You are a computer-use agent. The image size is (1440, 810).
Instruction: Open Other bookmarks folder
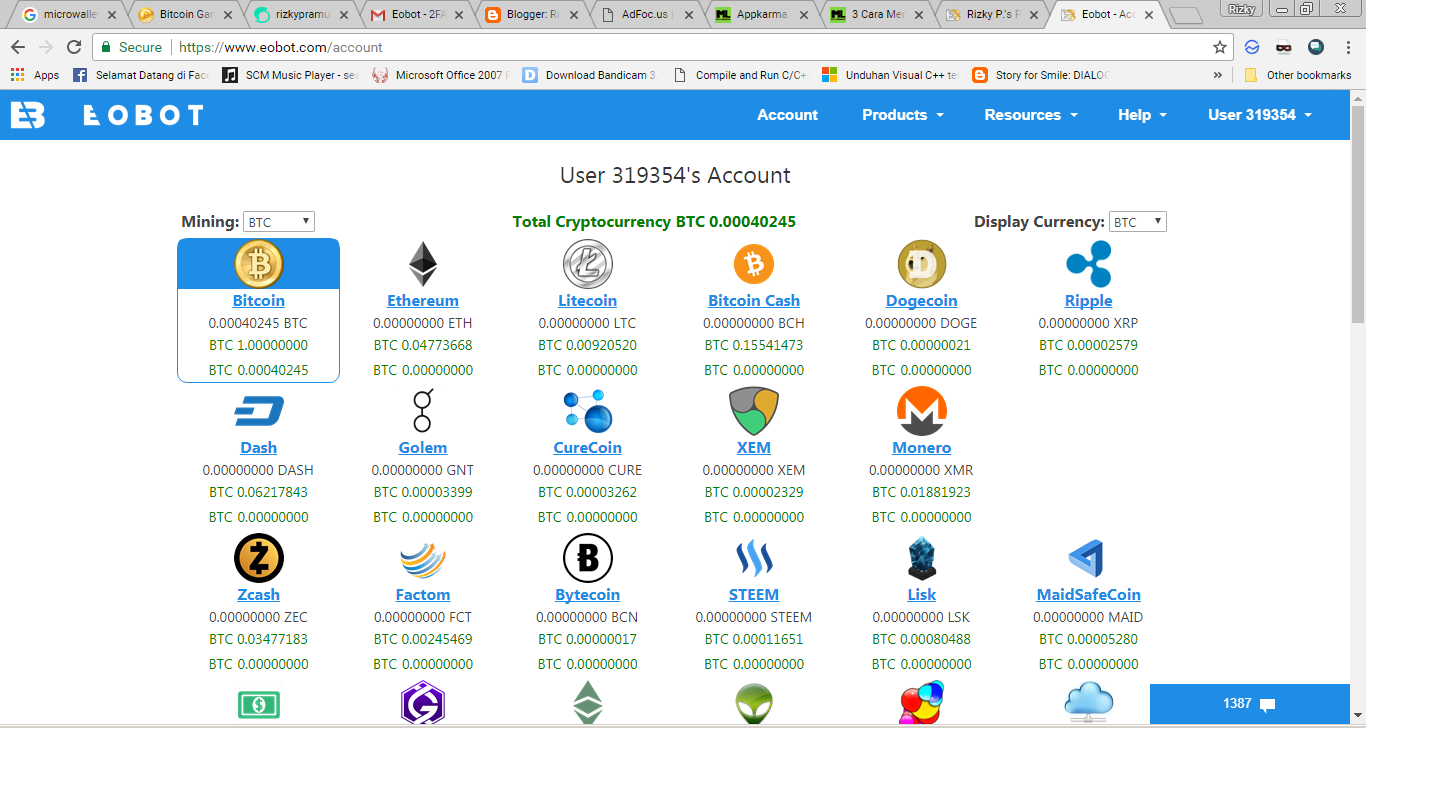pyautogui.click(x=1298, y=75)
